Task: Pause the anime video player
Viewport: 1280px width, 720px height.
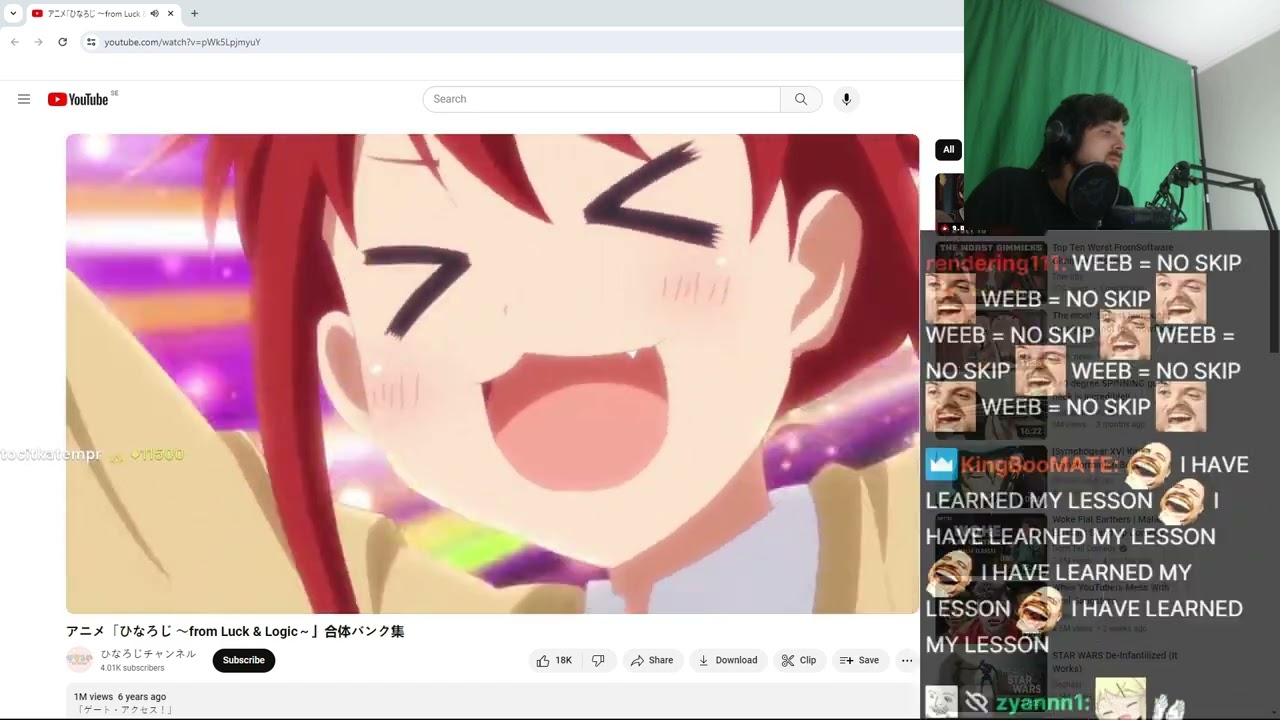Action: pyautogui.click(x=492, y=373)
